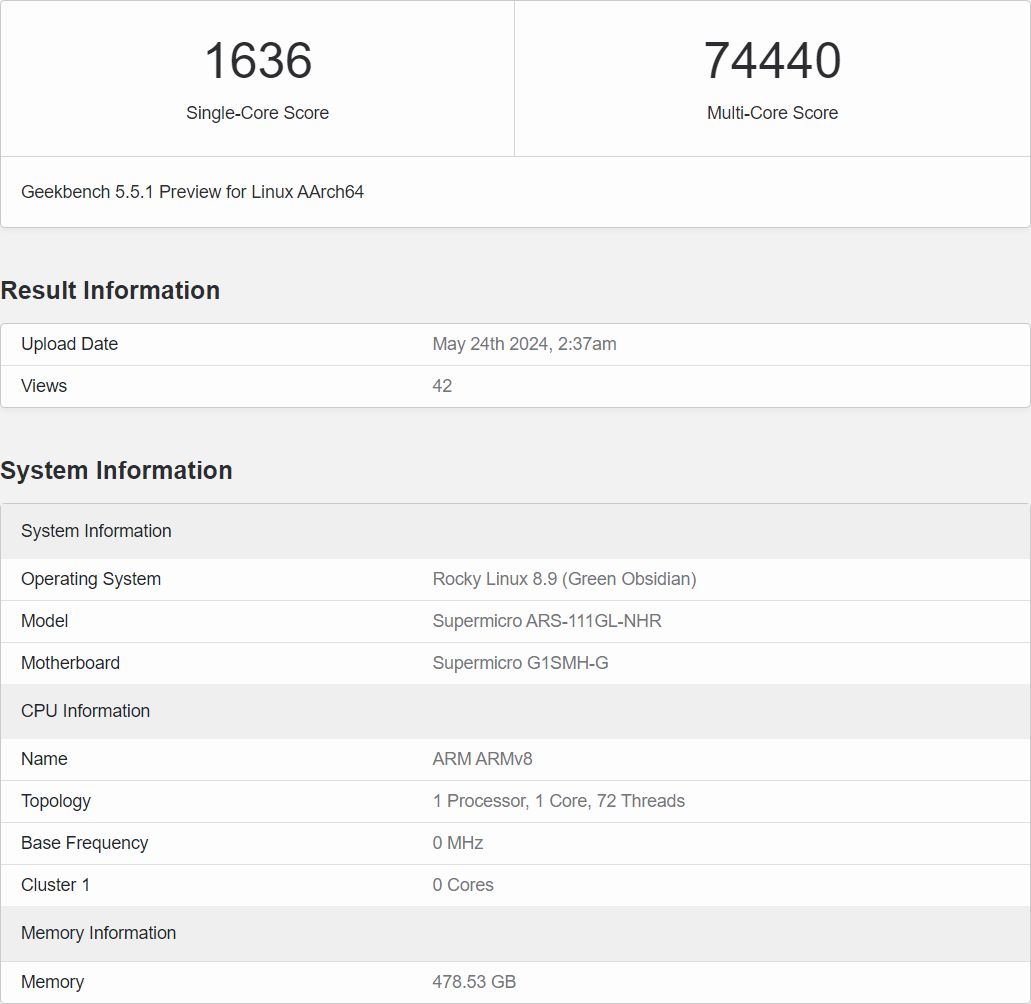Click the Supermicro ARS-111GL-NHR model value
The height and width of the screenshot is (1004, 1031).
point(547,621)
